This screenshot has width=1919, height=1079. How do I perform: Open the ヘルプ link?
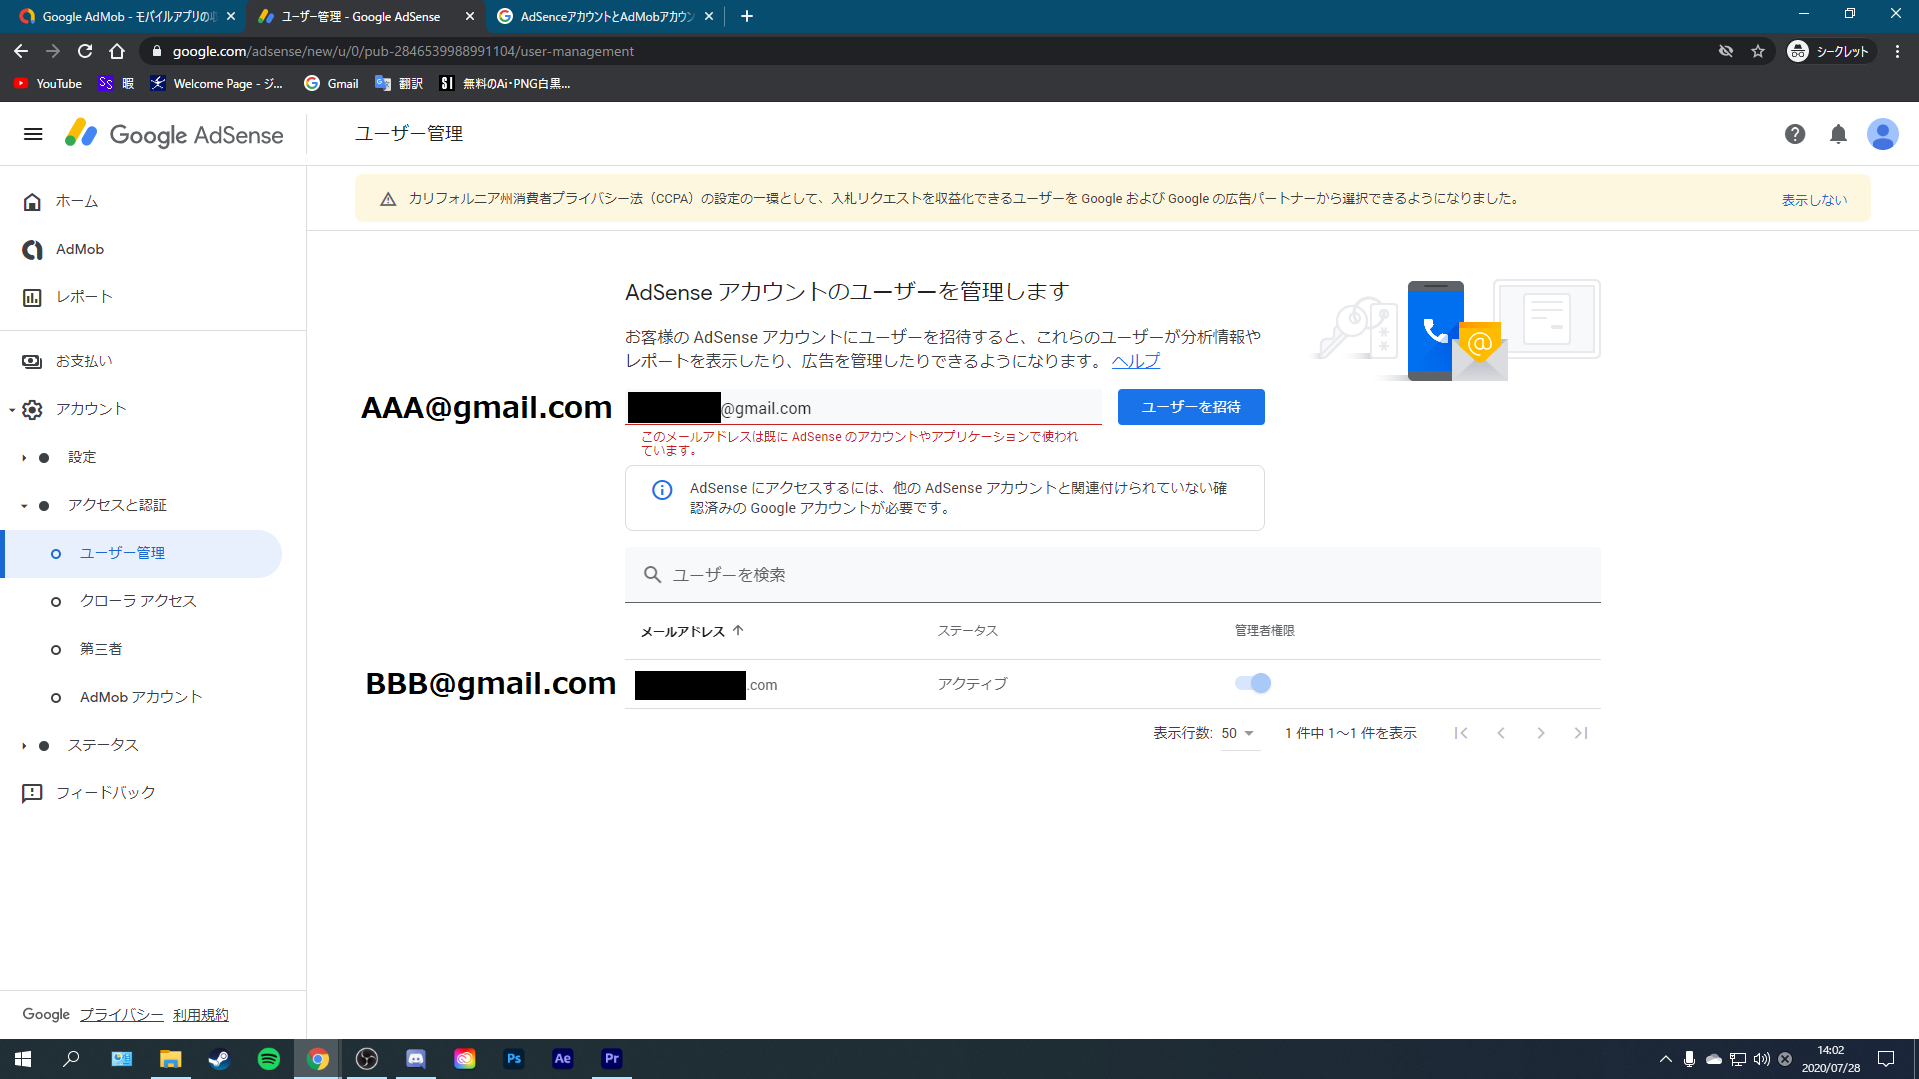[x=1136, y=361]
